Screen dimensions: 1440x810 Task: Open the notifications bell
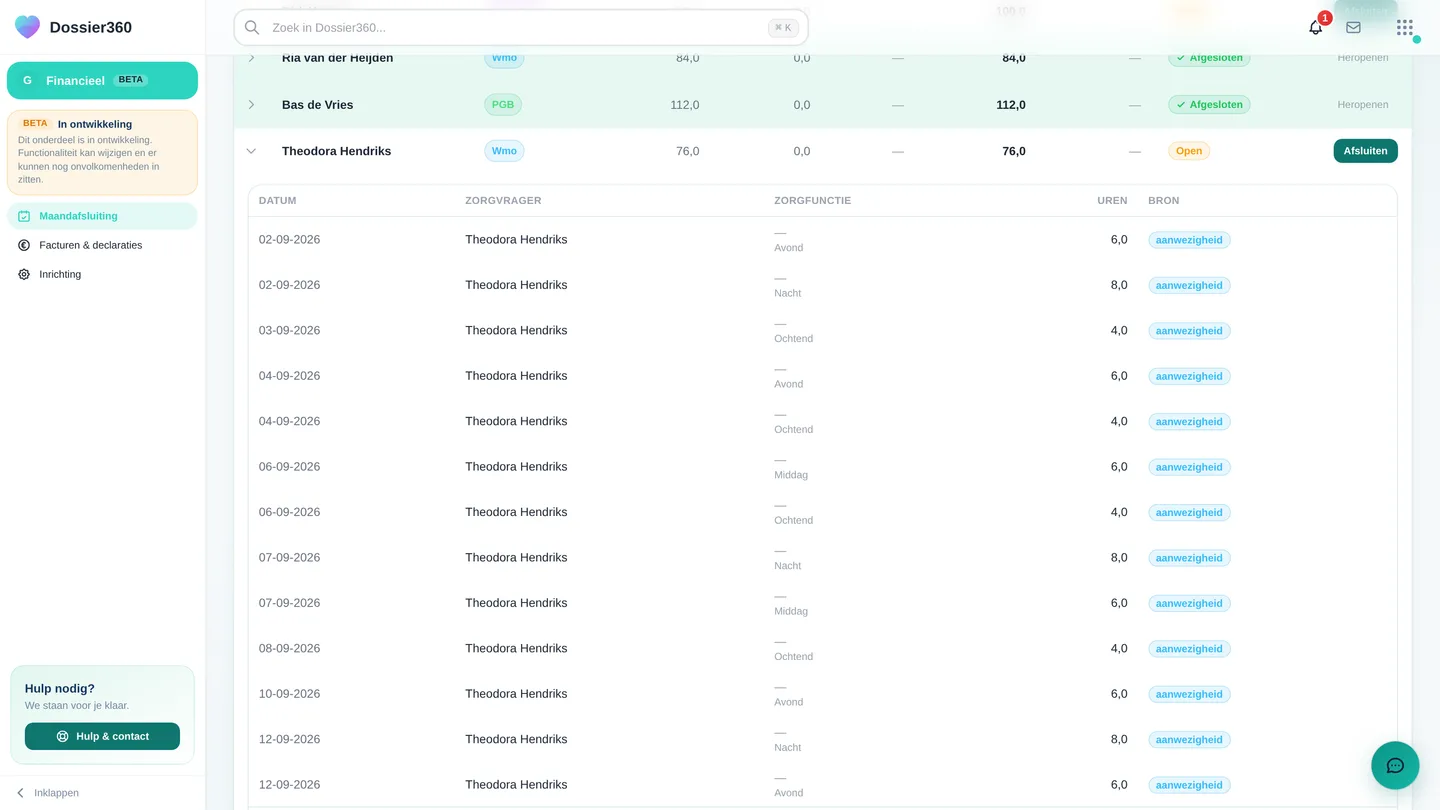tap(1315, 28)
